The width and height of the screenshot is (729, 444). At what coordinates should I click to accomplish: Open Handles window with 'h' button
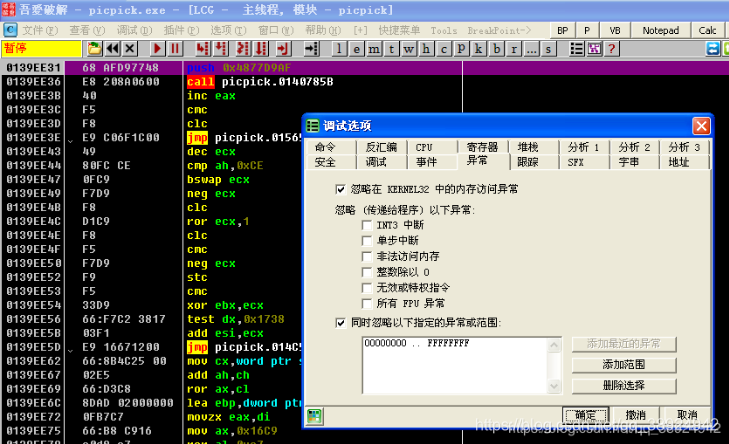(x=426, y=49)
